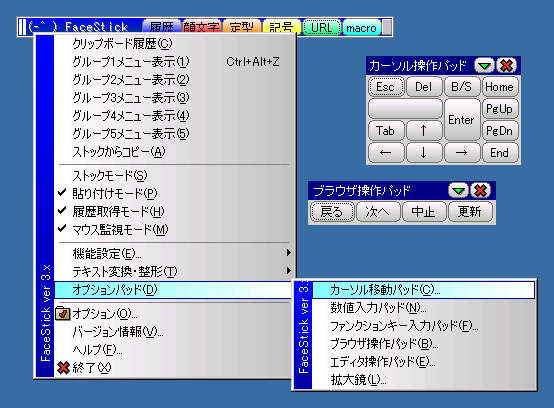Choose グループ4メニュー表示(4) menu entry
Screen dimensions: 554x408
click(x=175, y=116)
